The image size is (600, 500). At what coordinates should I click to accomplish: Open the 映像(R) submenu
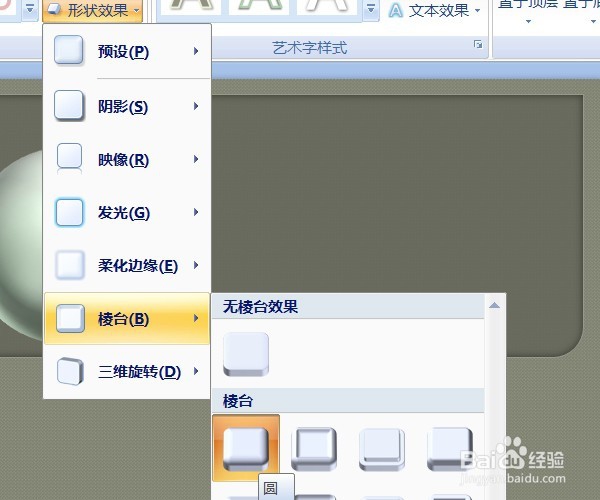[x=127, y=159]
